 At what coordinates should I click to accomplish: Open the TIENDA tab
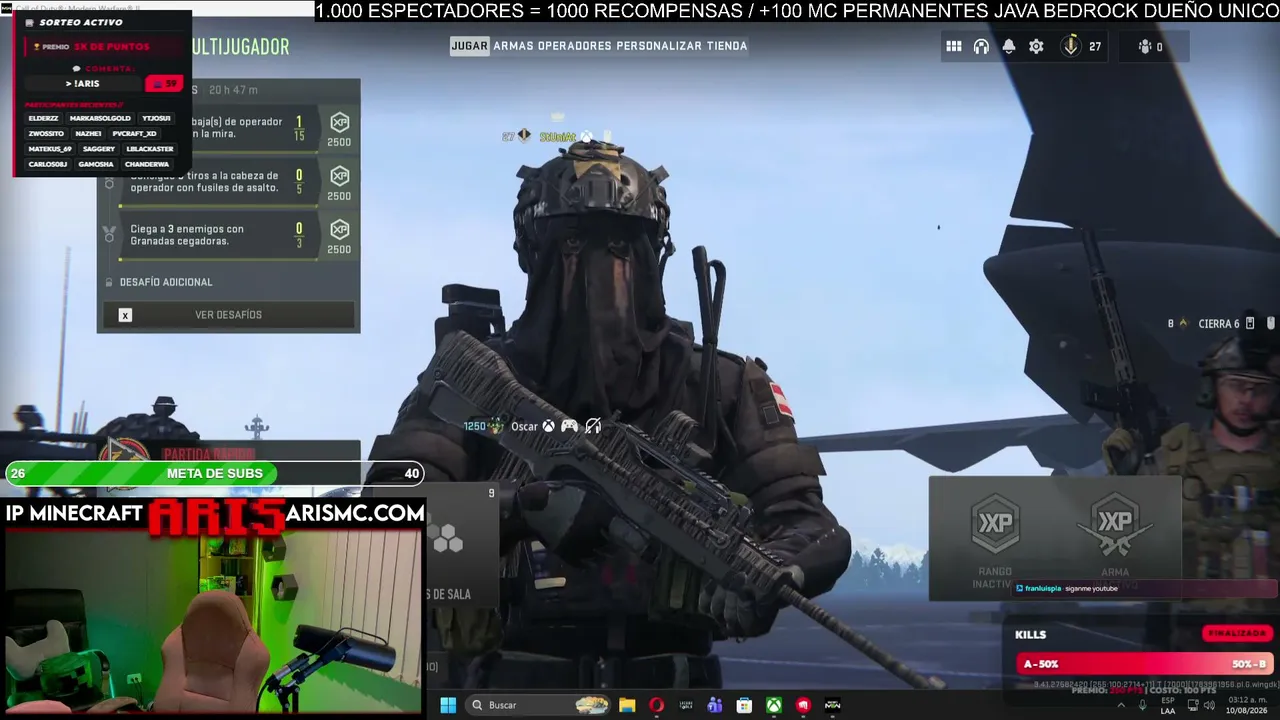727,46
